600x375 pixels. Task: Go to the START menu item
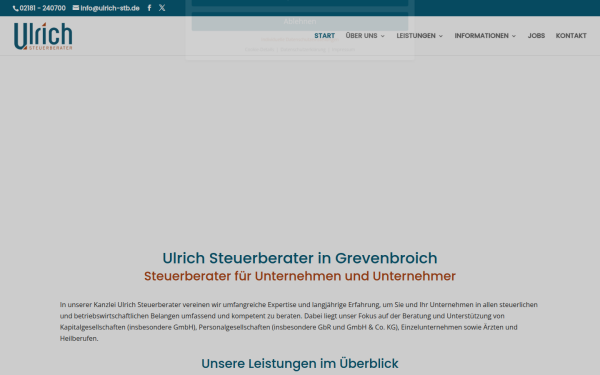[x=324, y=36]
